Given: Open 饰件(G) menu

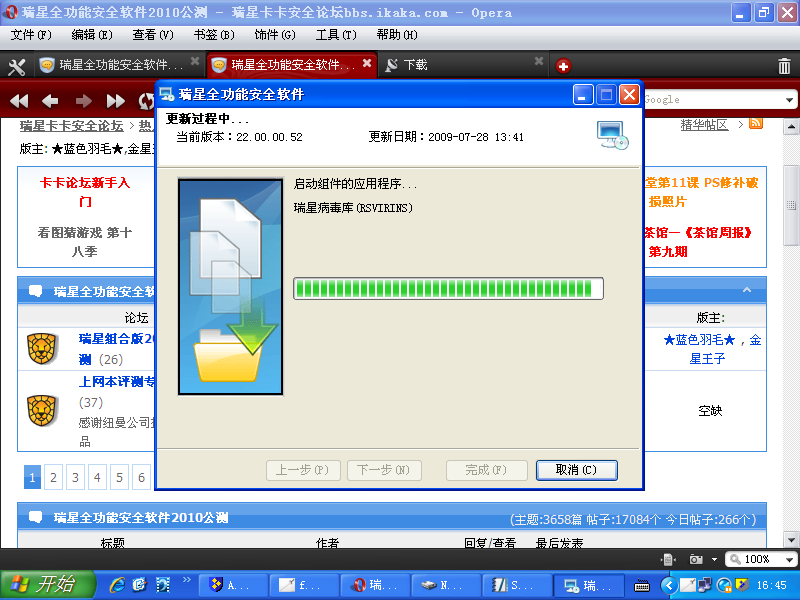Looking at the screenshot, I should [275, 35].
